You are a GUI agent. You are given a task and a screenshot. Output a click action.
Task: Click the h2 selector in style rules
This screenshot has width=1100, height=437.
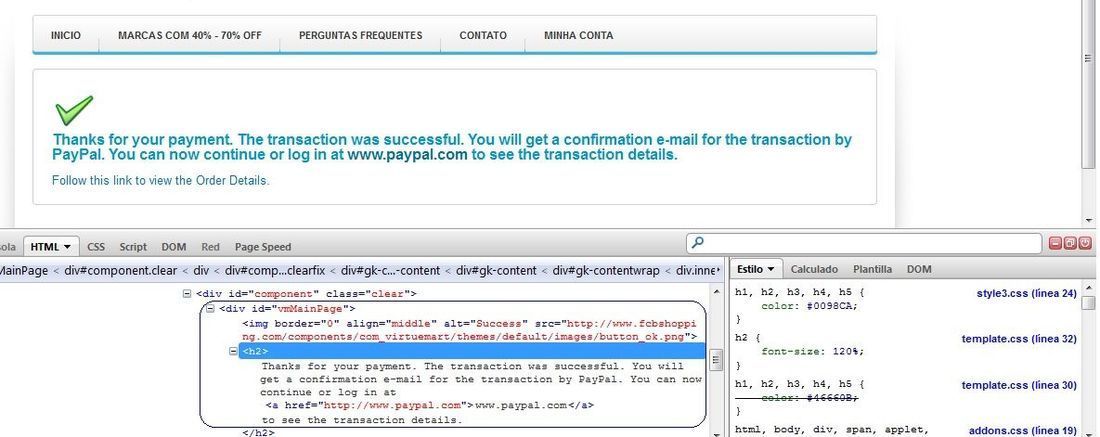tap(742, 338)
